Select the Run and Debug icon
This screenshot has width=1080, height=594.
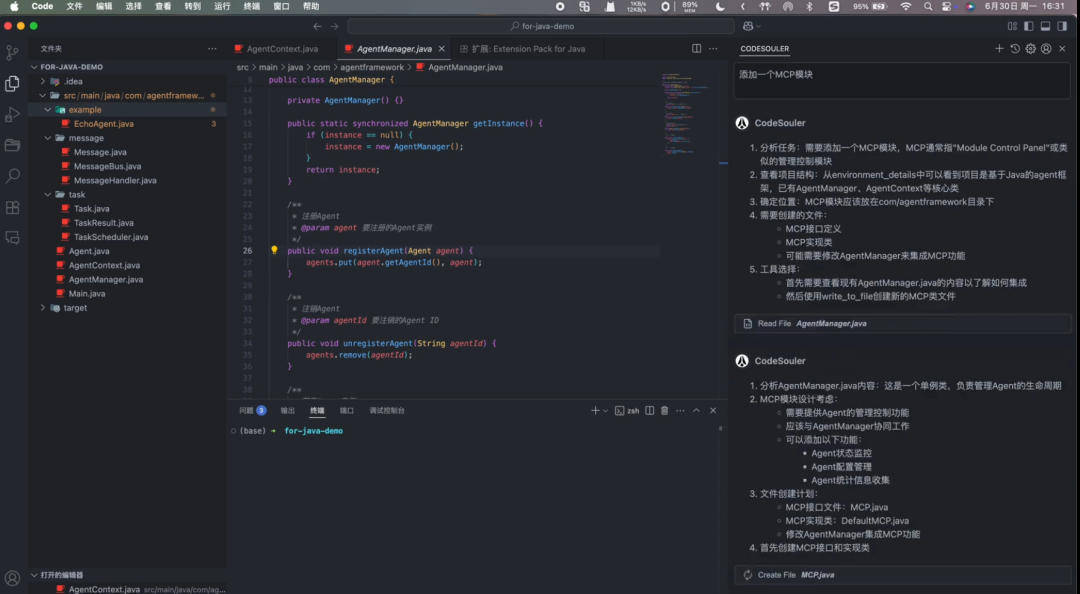pyautogui.click(x=12, y=114)
